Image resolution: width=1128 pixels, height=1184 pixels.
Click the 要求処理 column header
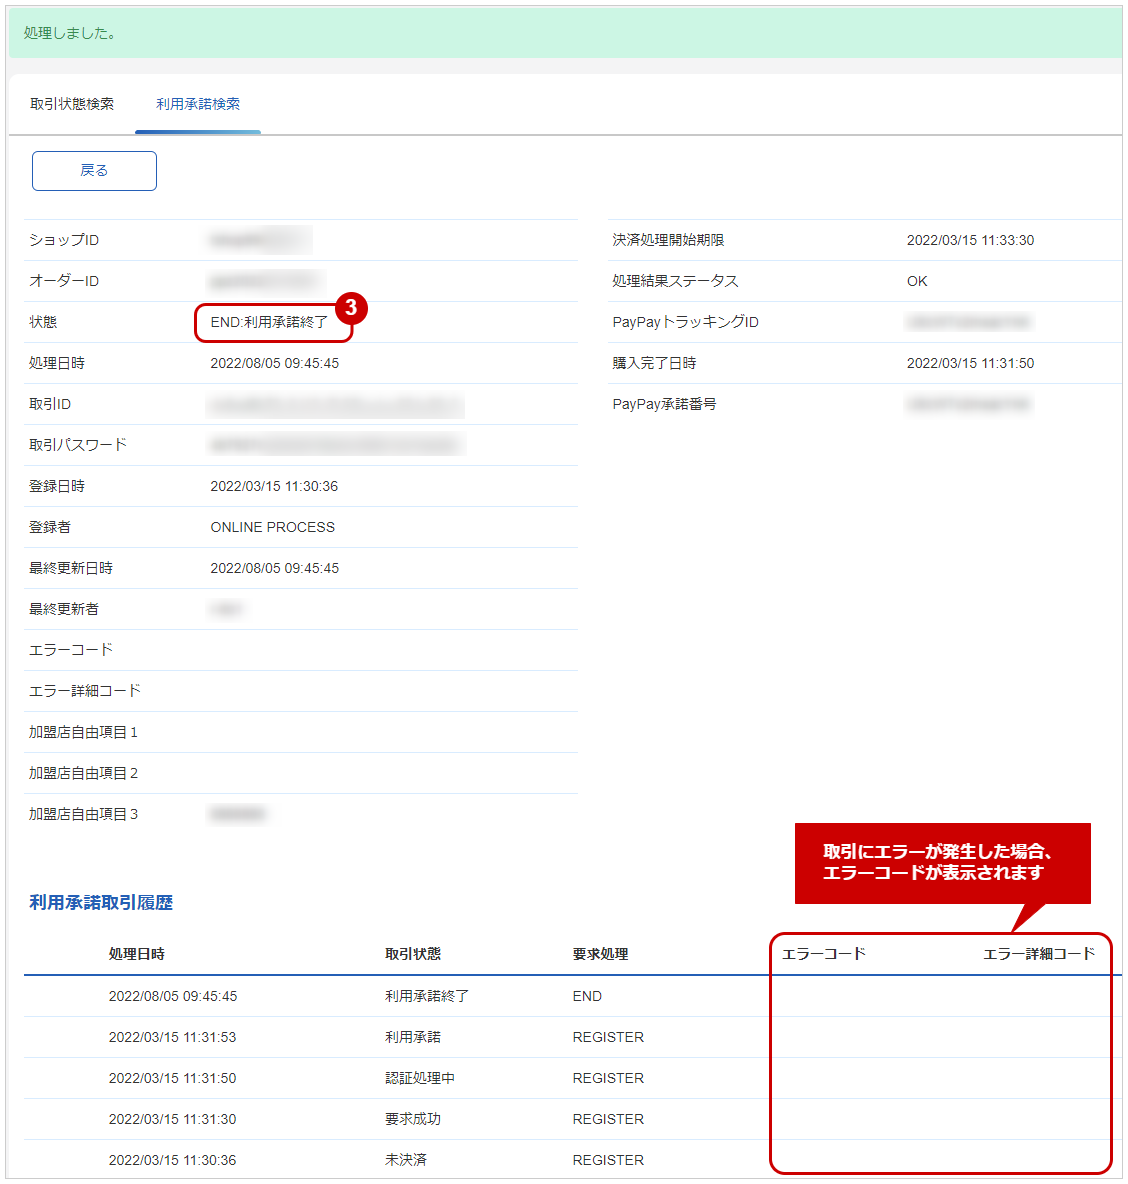click(600, 954)
